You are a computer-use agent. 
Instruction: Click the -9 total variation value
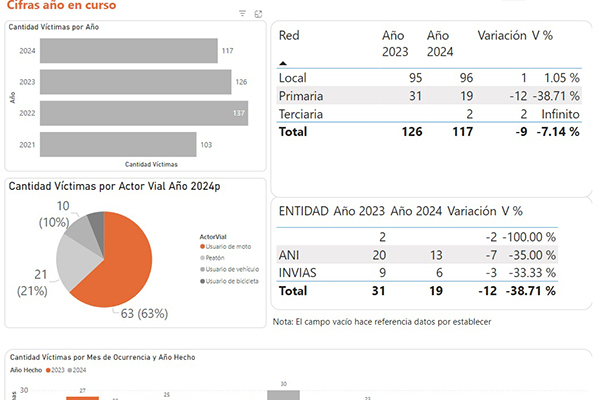(521, 132)
